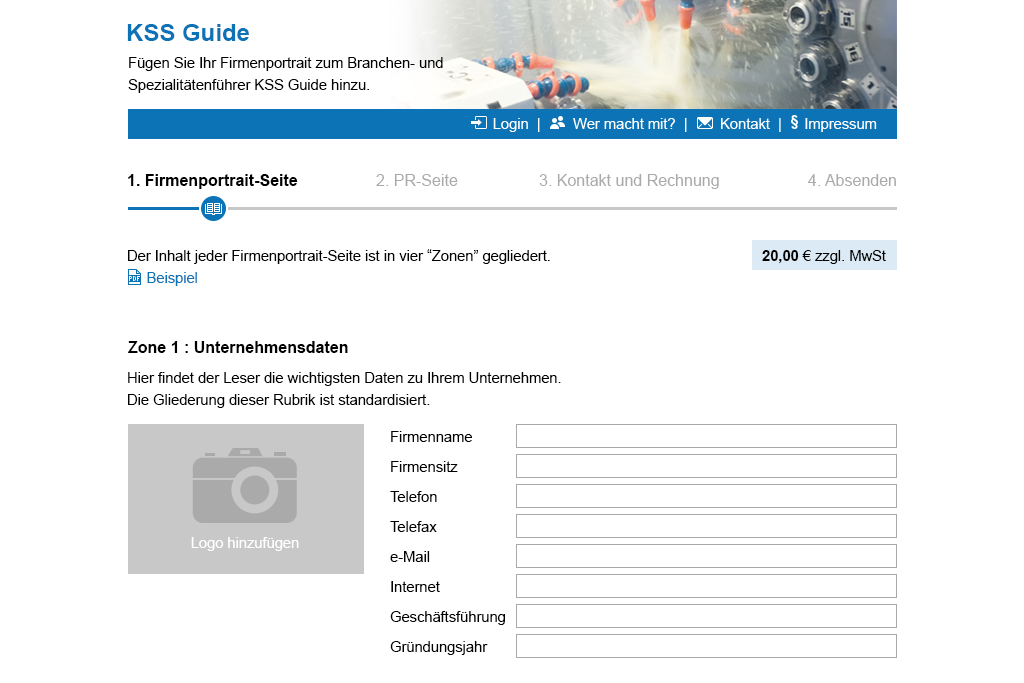Click the book icon progress marker
The width and height of the screenshot is (1024, 683).
213,208
